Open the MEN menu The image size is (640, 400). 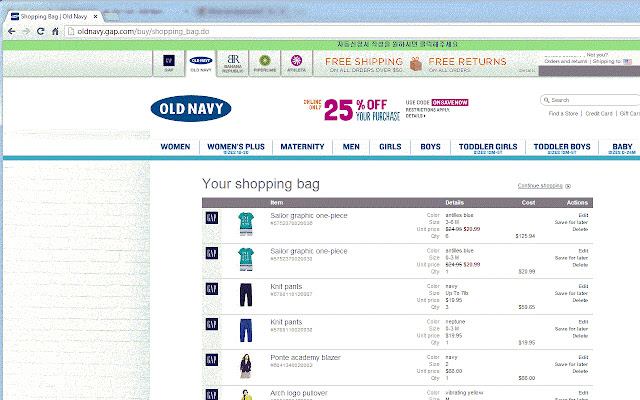(x=351, y=147)
